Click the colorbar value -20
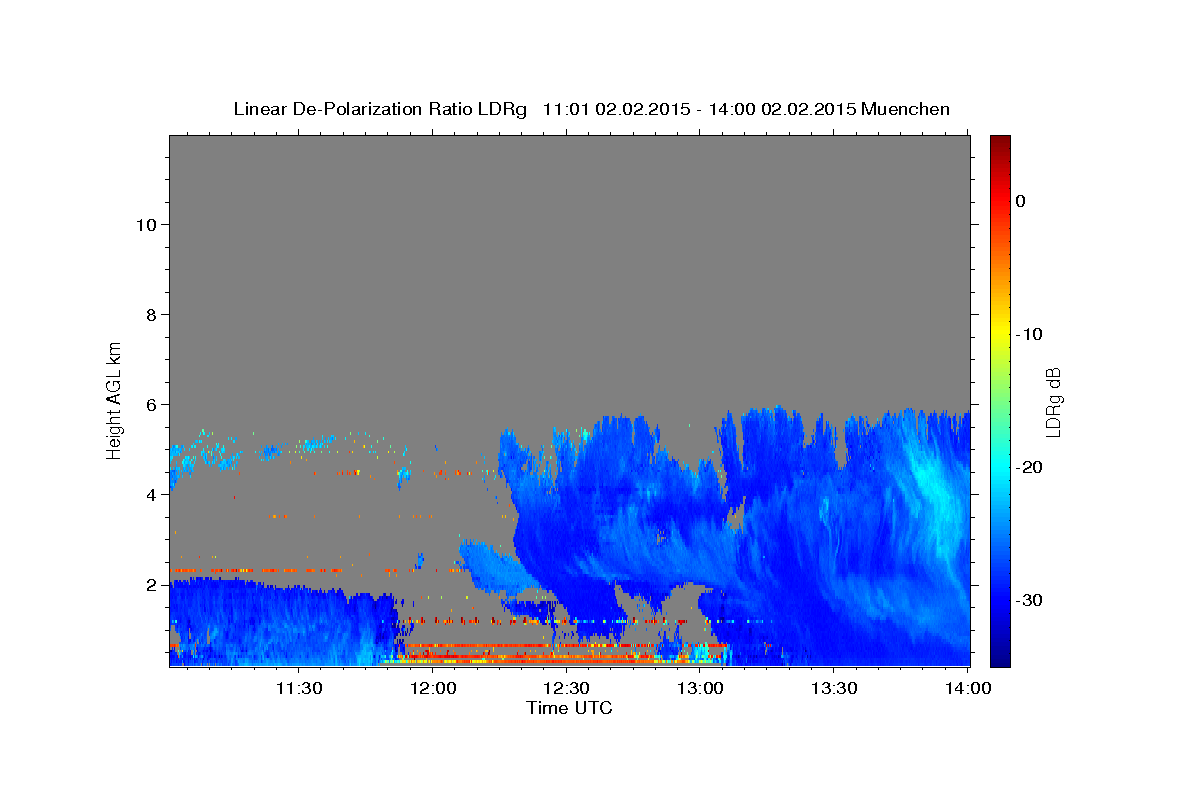Image resolution: width=1200 pixels, height=800 pixels. pos(1030,467)
